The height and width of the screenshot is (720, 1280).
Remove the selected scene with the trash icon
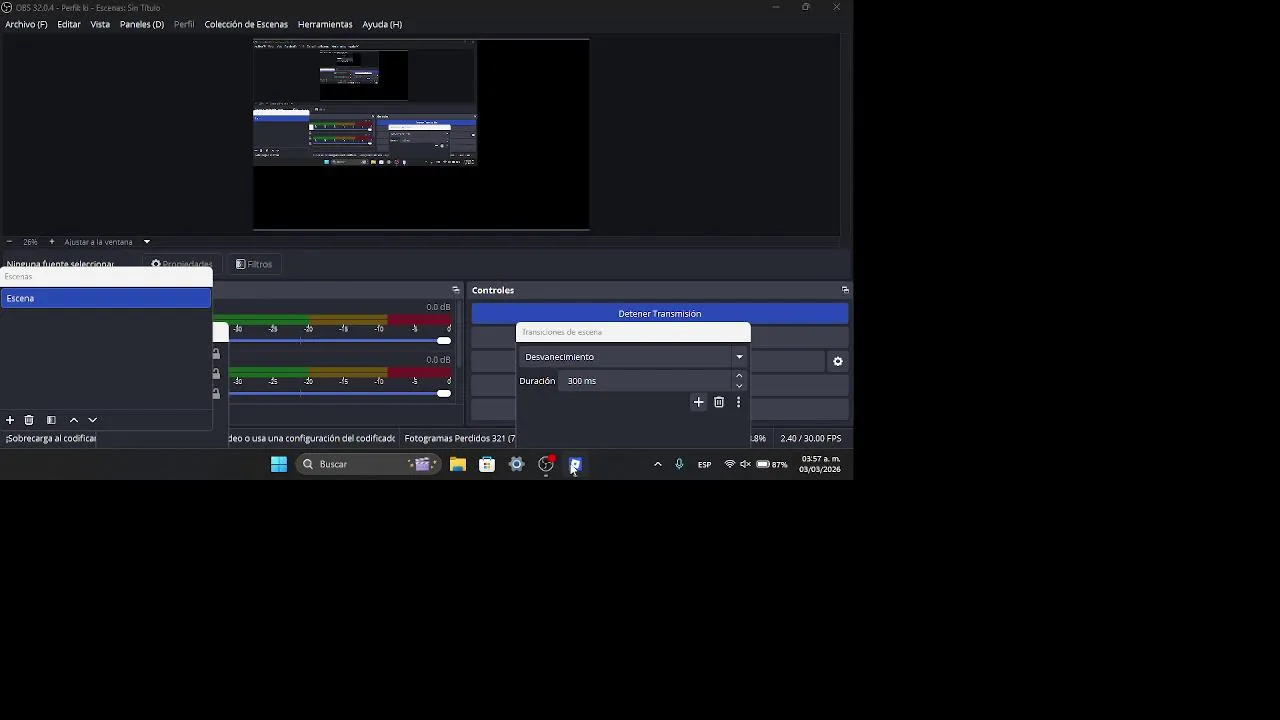[29, 420]
